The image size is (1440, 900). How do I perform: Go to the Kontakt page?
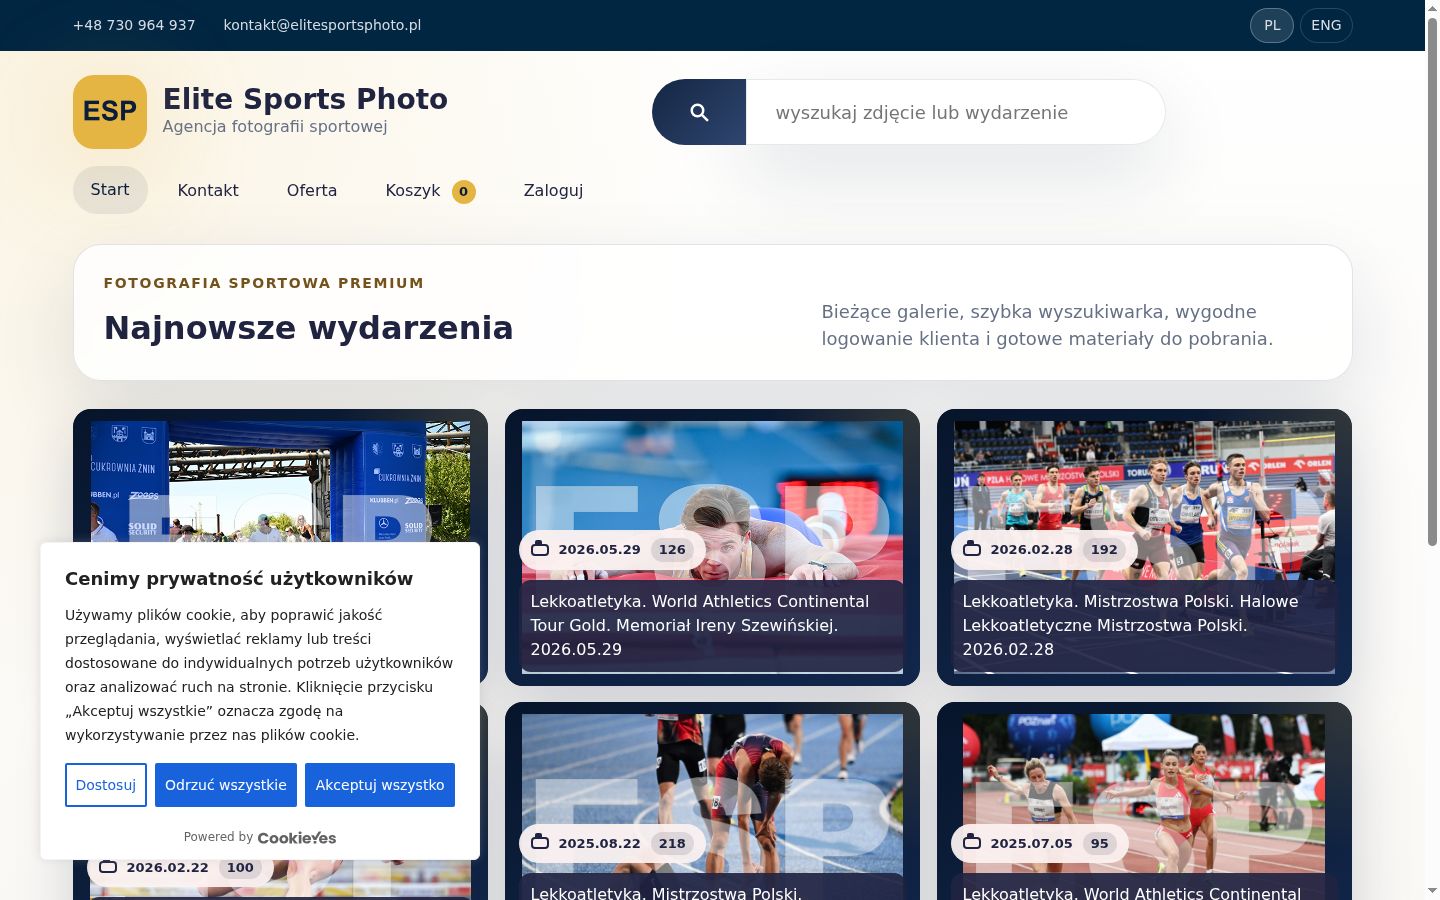click(208, 190)
